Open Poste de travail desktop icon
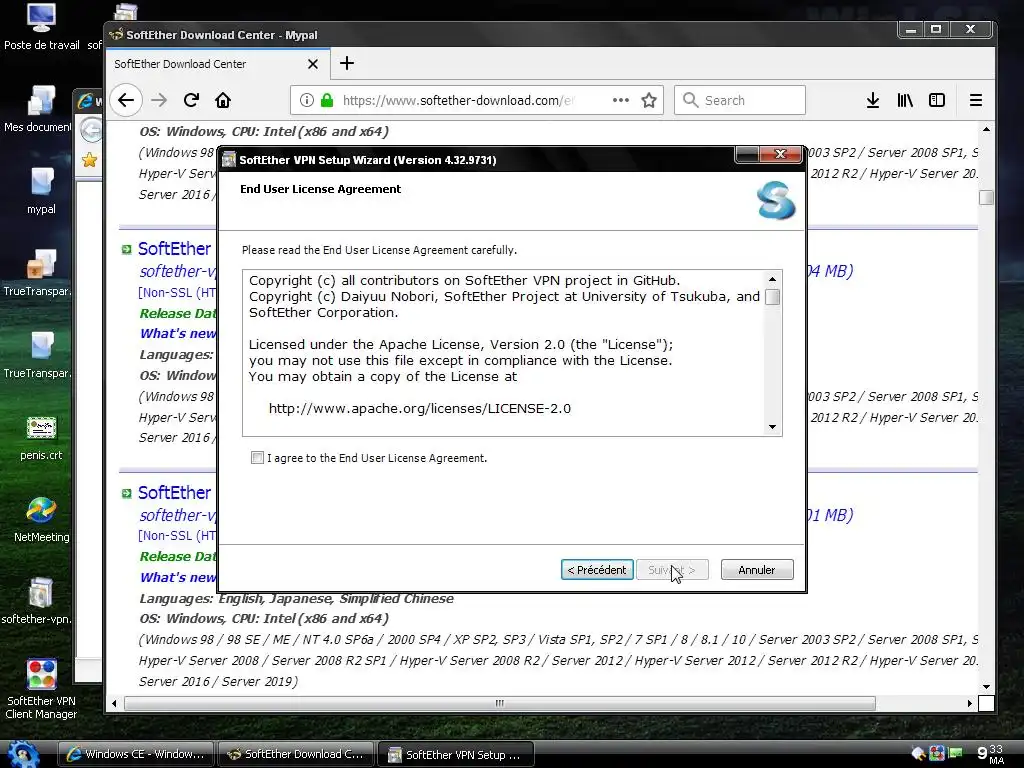The height and width of the screenshot is (768, 1024). click(x=41, y=27)
